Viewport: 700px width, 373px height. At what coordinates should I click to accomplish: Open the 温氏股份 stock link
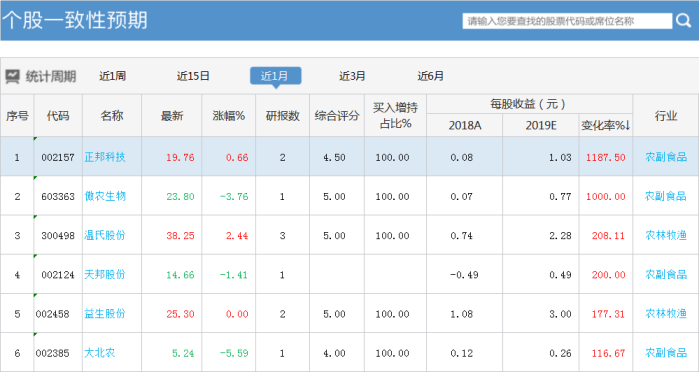105,236
